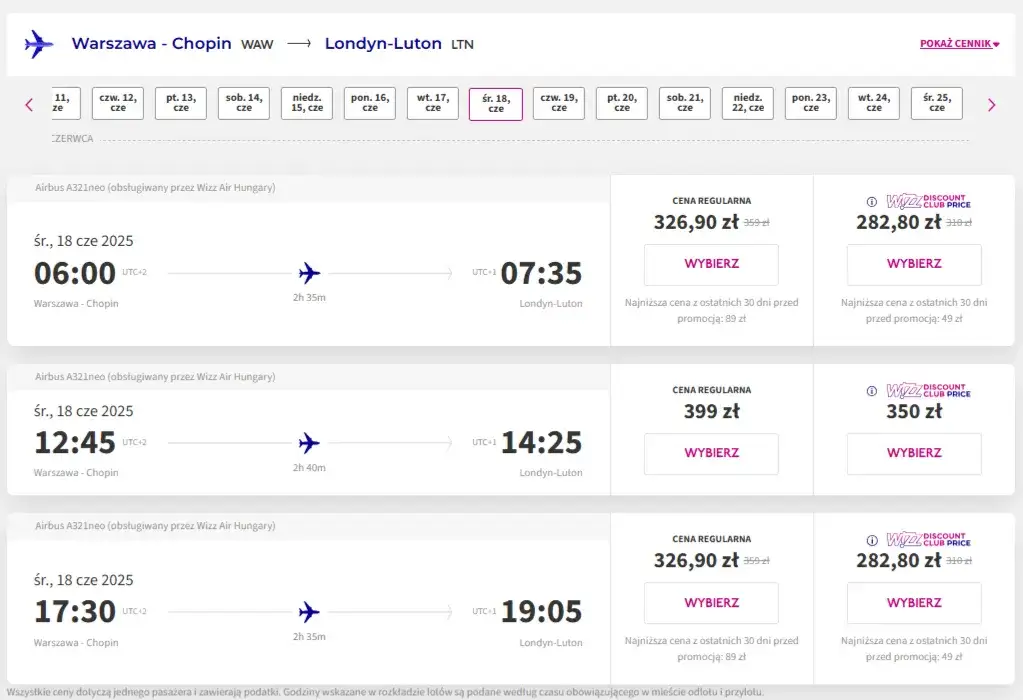Click the airplane icon on the 06:00 flight
This screenshot has width=1023, height=700.
[x=309, y=272]
